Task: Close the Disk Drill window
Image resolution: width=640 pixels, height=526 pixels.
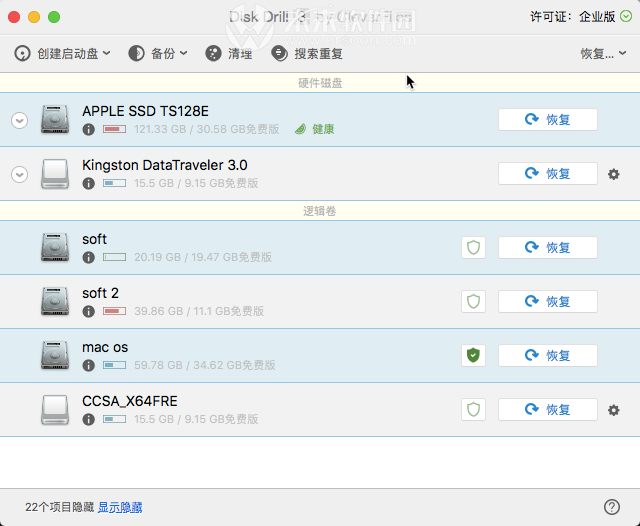Action: (14, 17)
